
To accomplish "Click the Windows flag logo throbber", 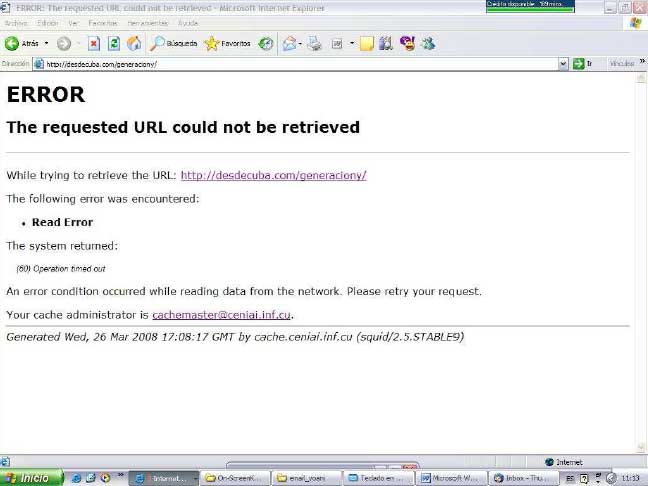I will (636, 23).
